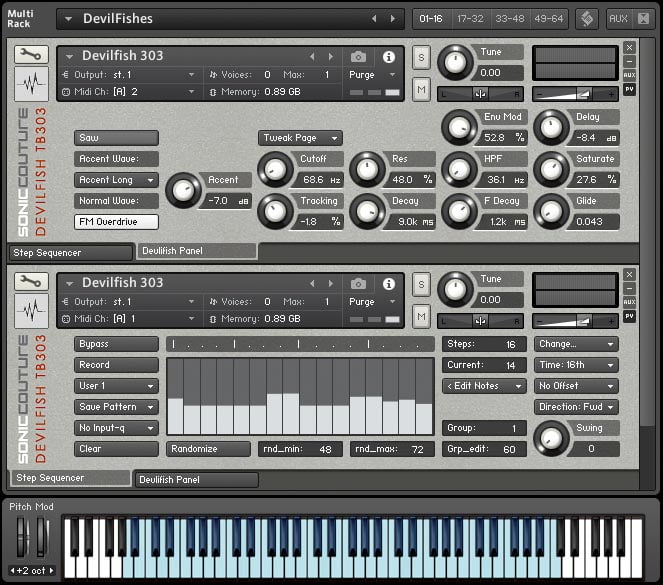Open Purge menu of channel 2 instrument
This screenshot has width=663, height=585.
372,75
